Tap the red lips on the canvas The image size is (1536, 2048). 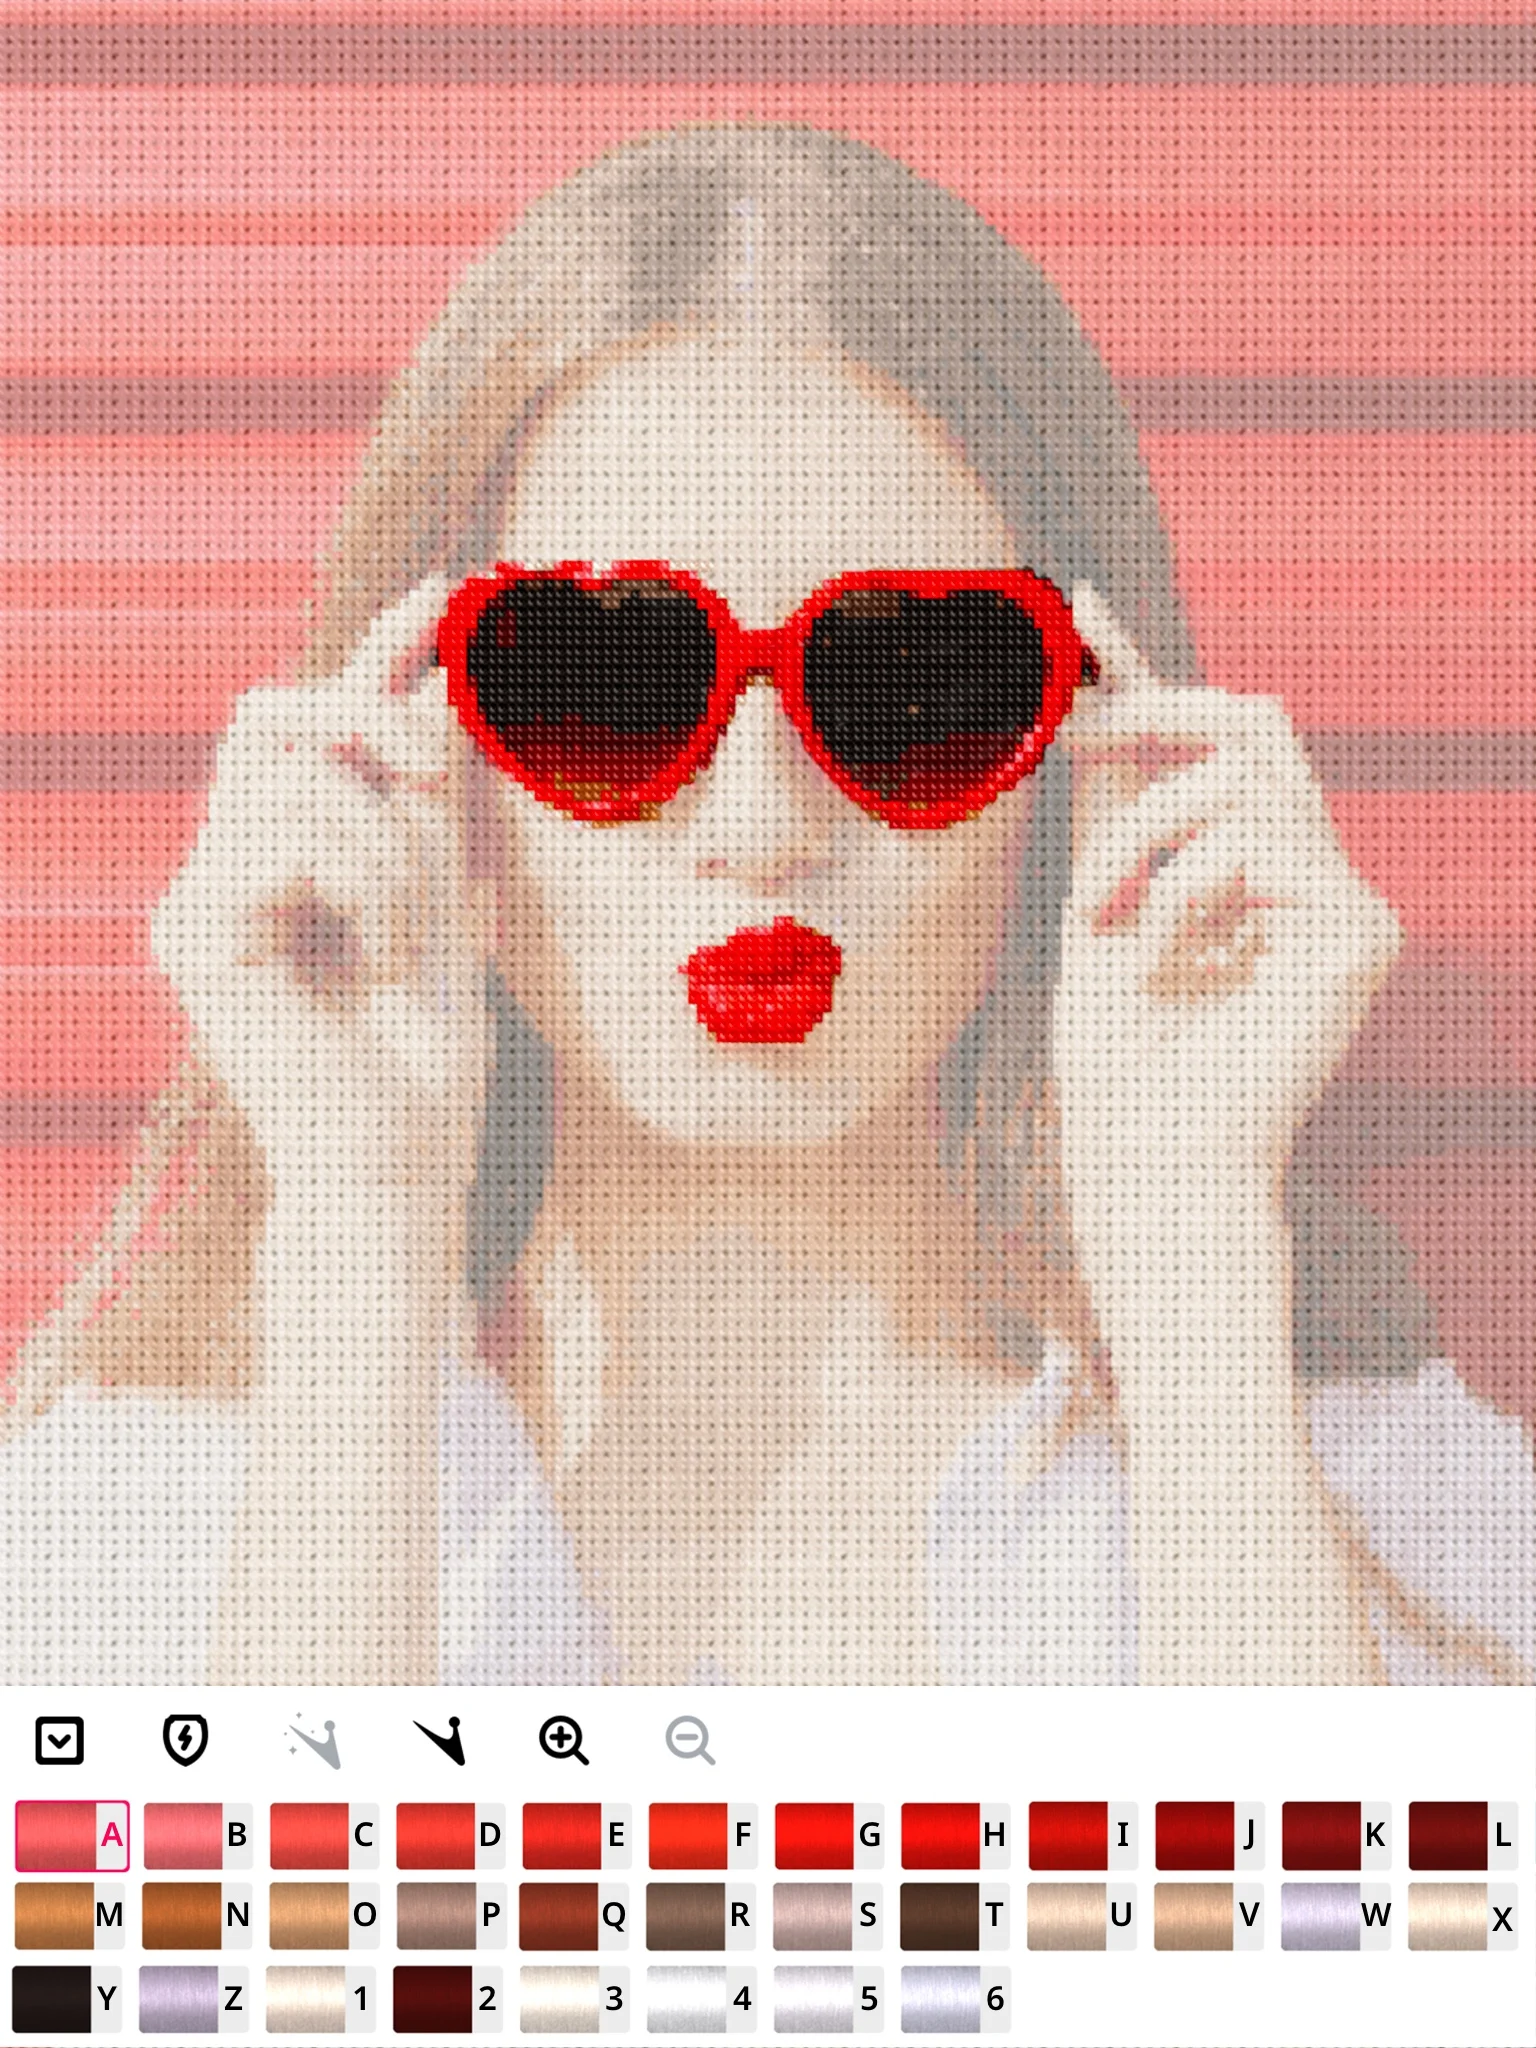coord(762,978)
